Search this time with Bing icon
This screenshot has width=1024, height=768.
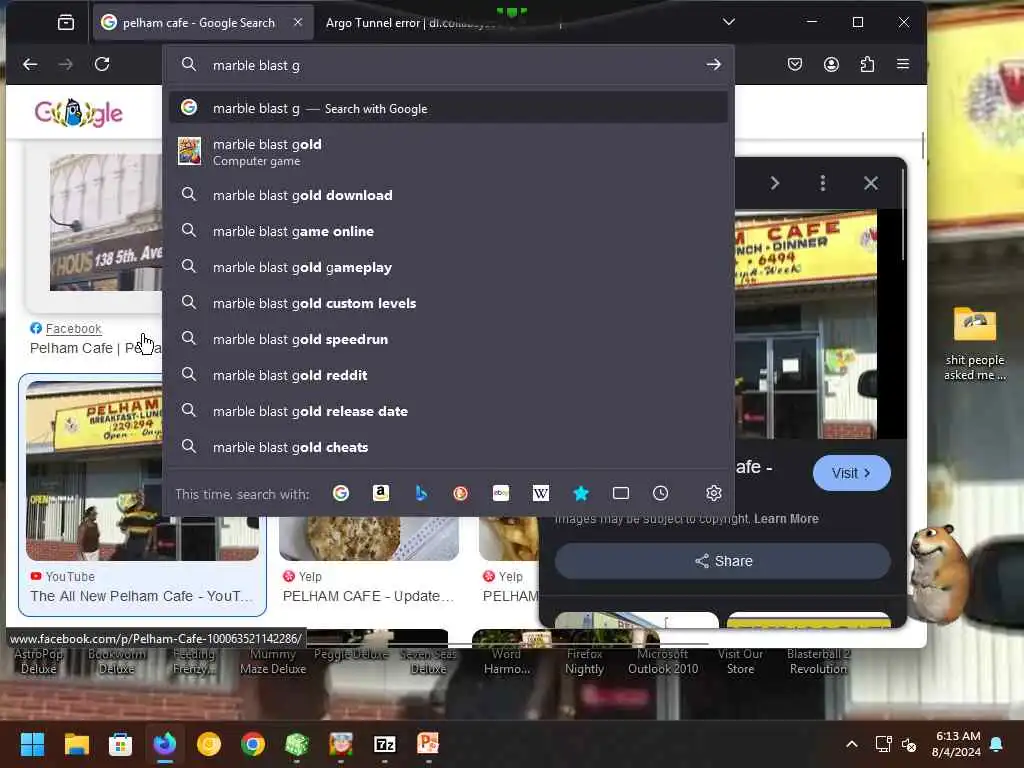(x=421, y=493)
